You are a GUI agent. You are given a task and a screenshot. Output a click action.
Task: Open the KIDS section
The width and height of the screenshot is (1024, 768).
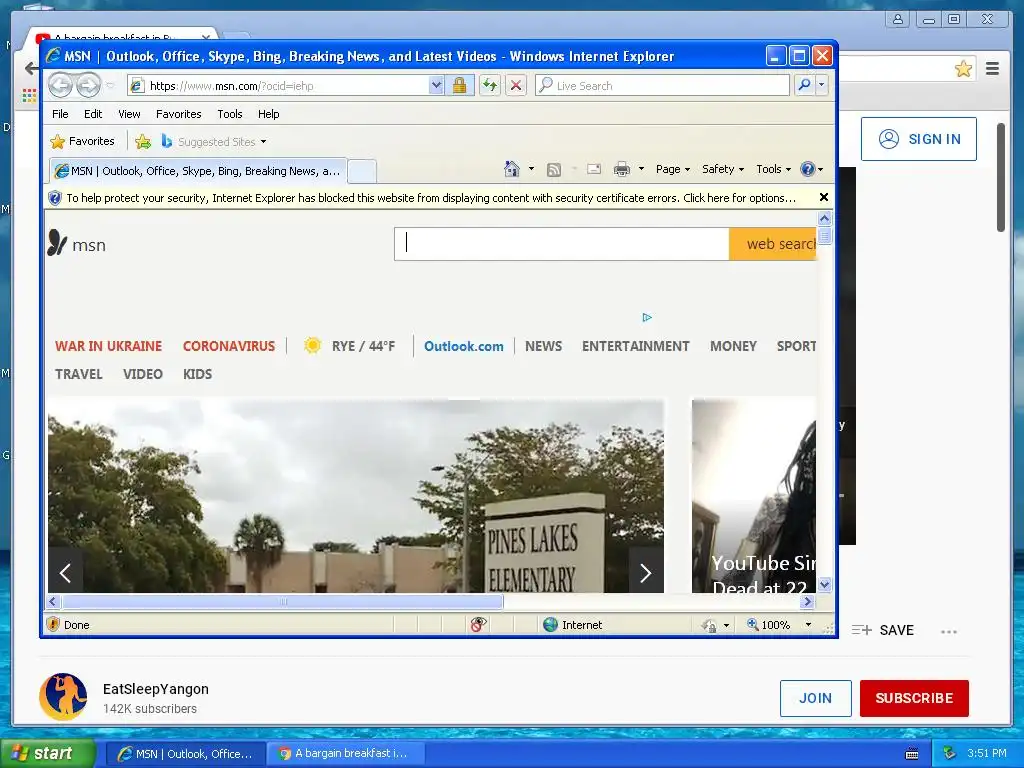pos(197,374)
